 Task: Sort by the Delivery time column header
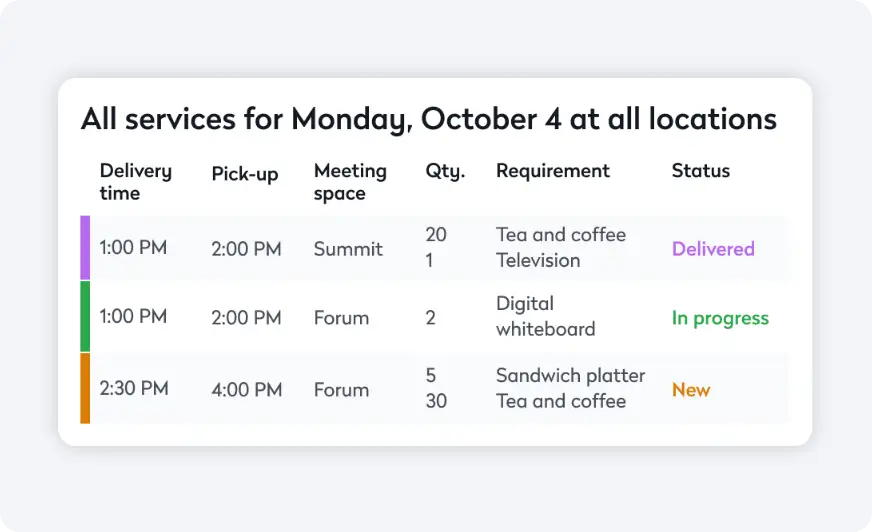pos(136,182)
